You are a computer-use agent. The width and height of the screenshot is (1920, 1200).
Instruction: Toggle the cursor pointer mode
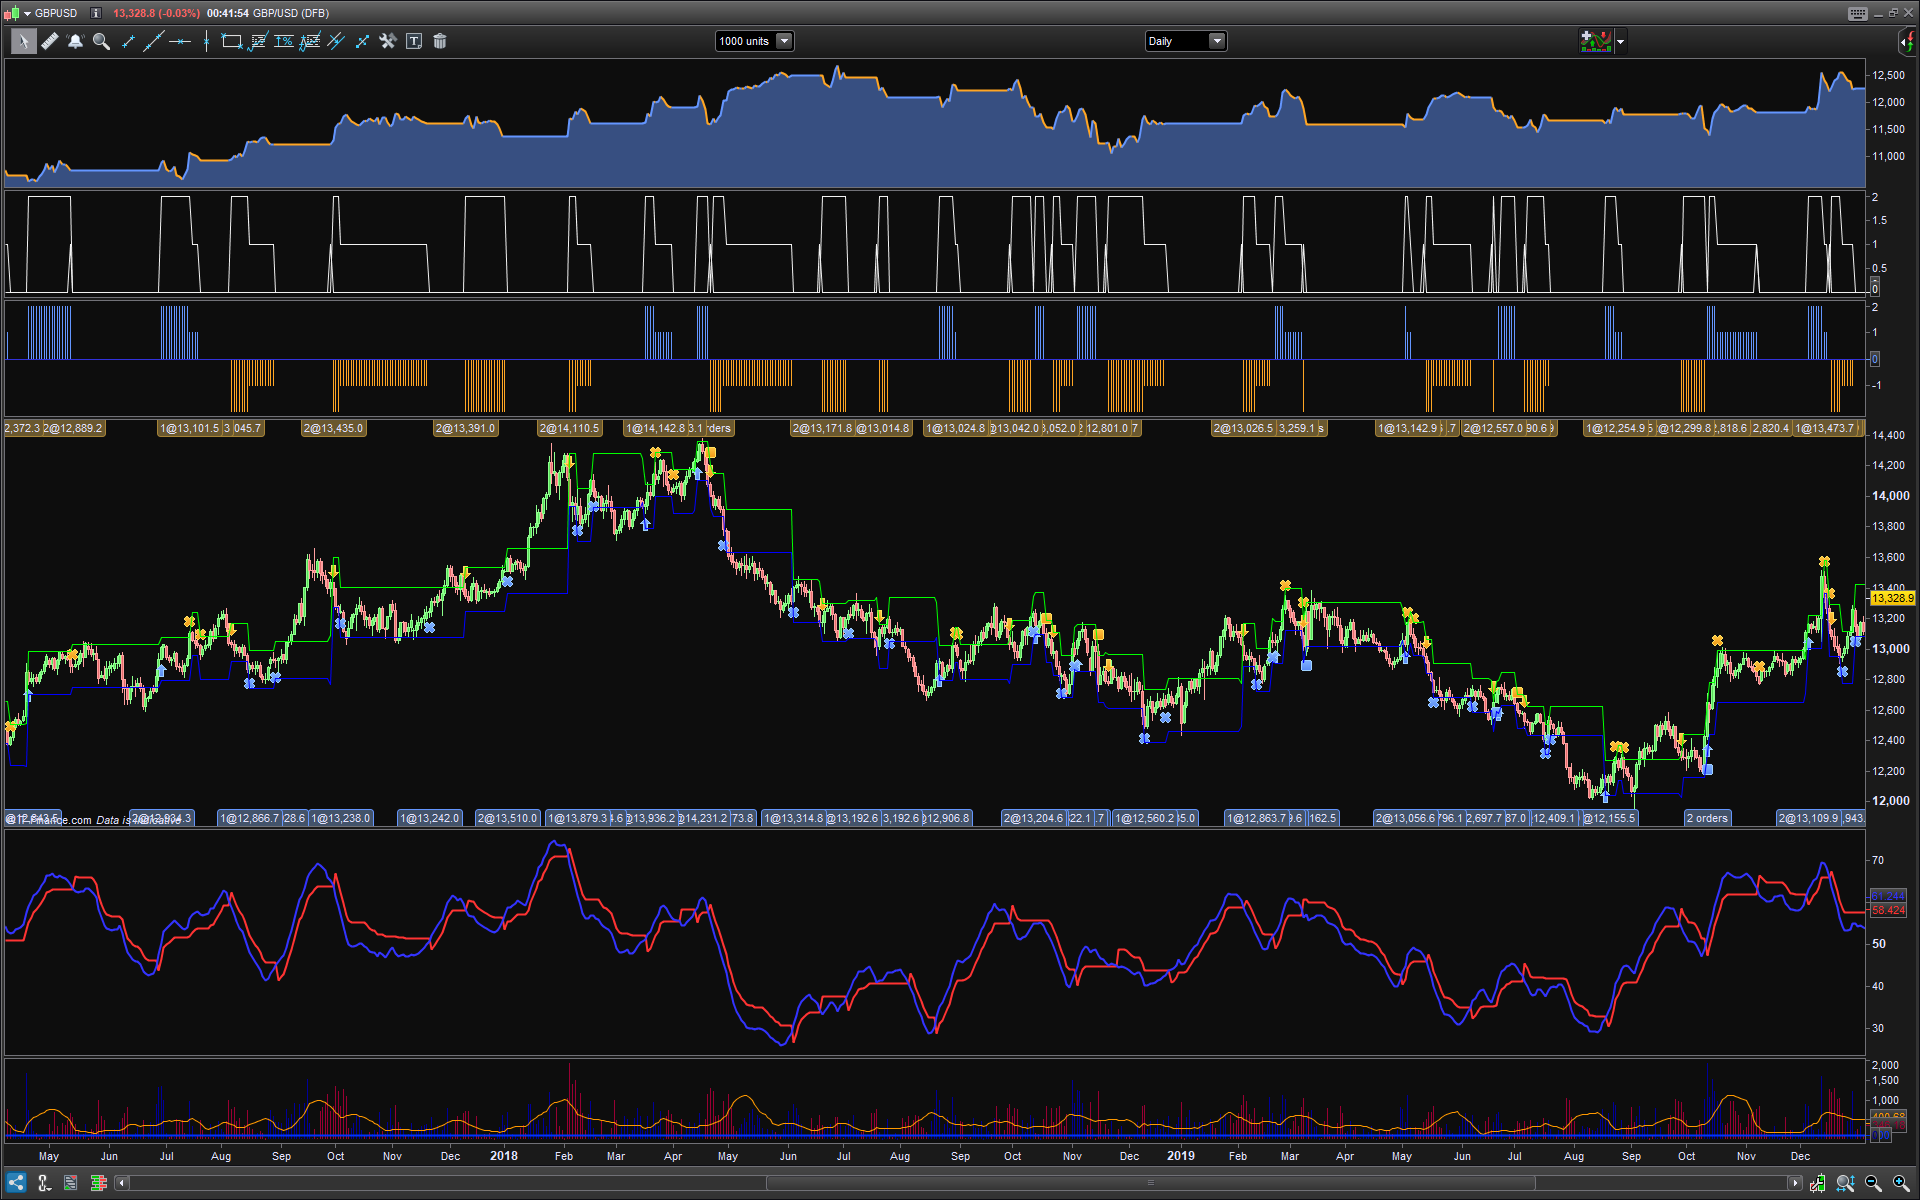[23, 41]
